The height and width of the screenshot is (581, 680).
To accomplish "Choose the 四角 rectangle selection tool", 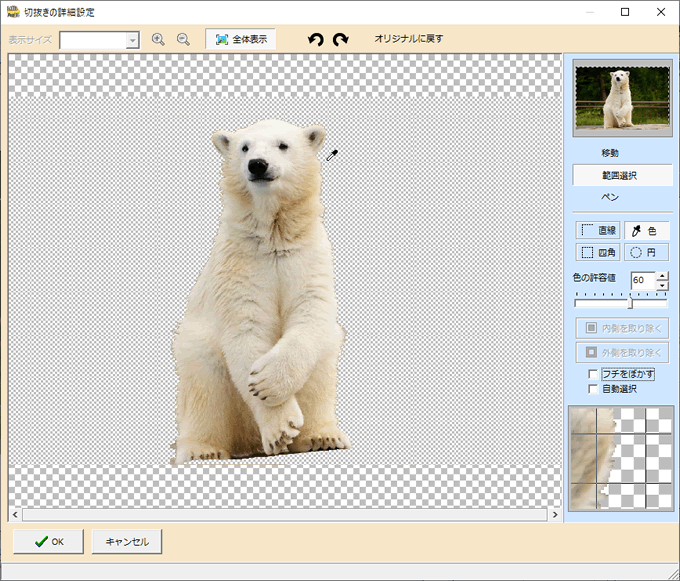I will (x=598, y=253).
